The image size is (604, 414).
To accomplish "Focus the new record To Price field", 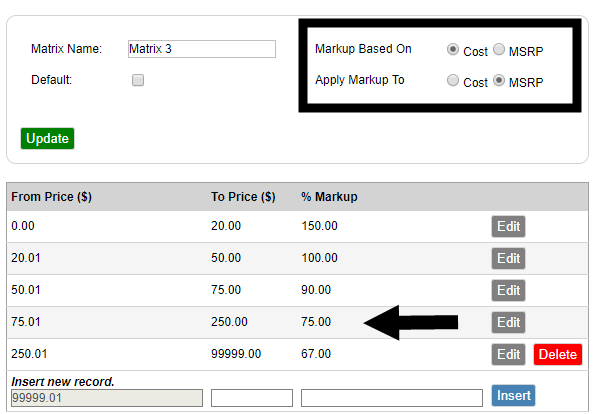I will click(x=252, y=398).
